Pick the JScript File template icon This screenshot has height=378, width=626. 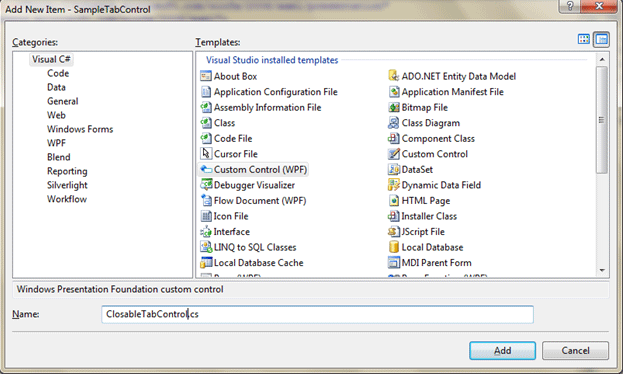(x=394, y=232)
